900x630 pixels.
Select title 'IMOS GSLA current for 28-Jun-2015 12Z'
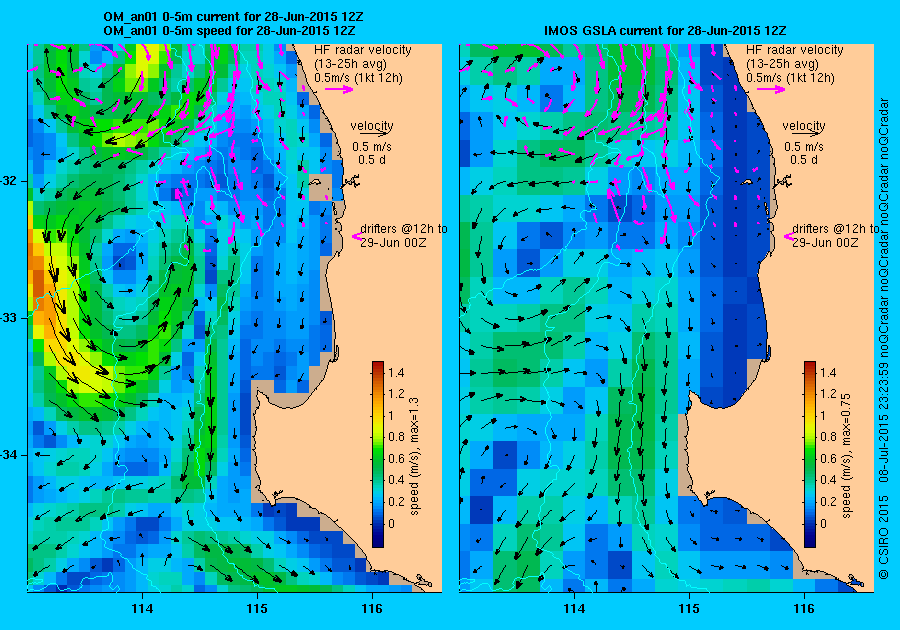[665, 30]
